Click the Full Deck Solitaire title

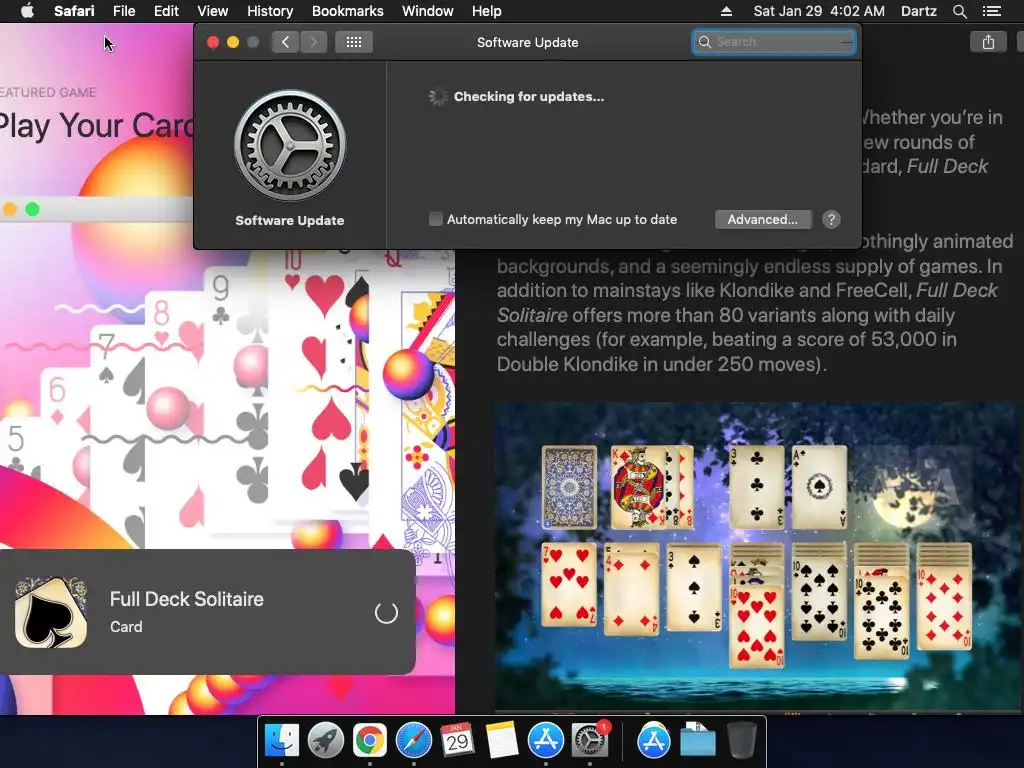pos(187,599)
